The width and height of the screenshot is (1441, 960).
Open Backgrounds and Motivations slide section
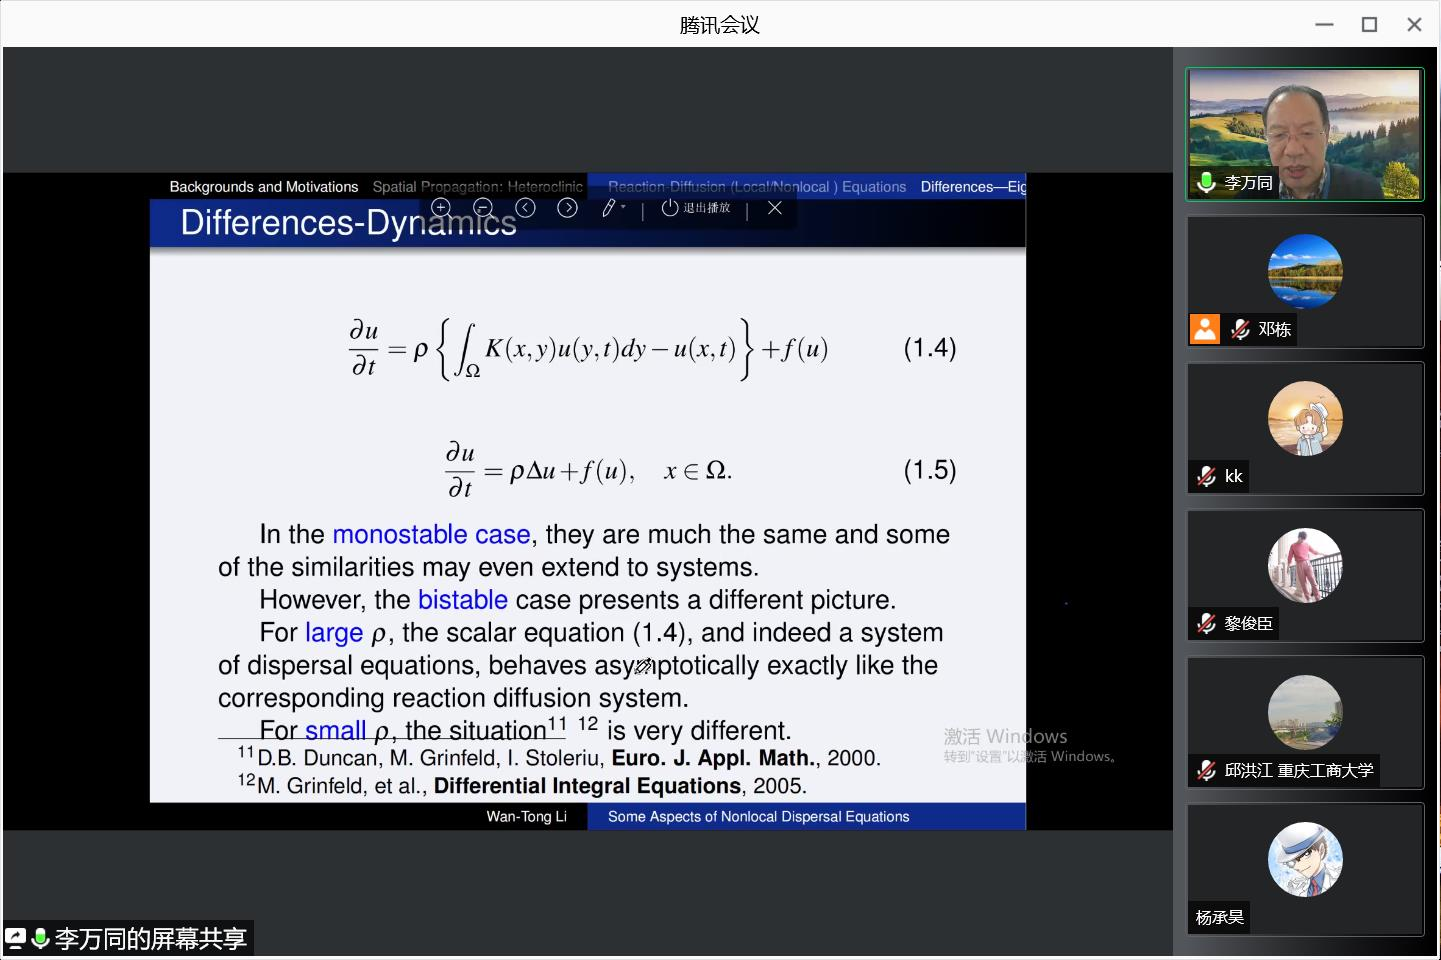263,187
